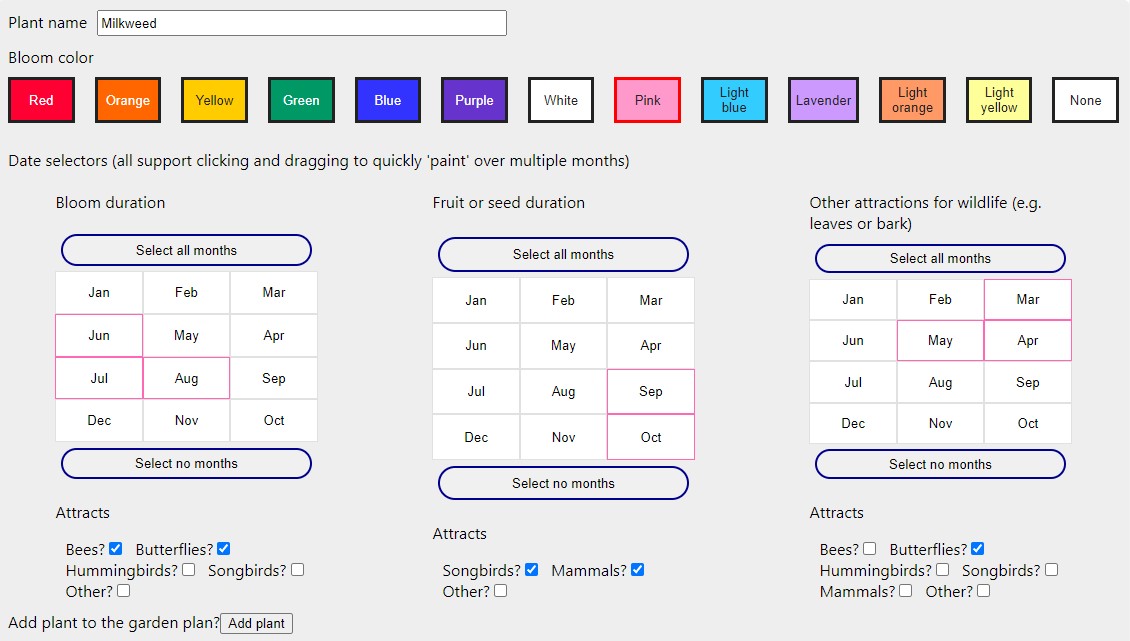Uncheck Butterflies under Other attractions attracts
This screenshot has width=1130, height=641.
coord(977,549)
